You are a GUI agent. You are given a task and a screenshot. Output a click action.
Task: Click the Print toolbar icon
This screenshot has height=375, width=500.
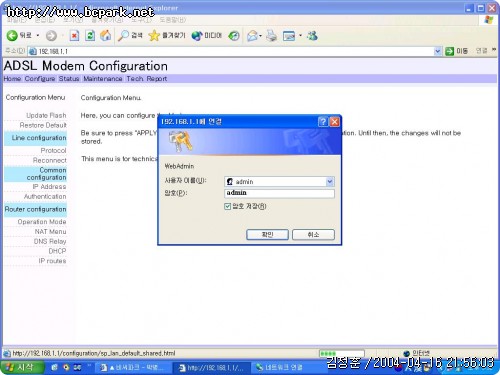[x=272, y=35]
